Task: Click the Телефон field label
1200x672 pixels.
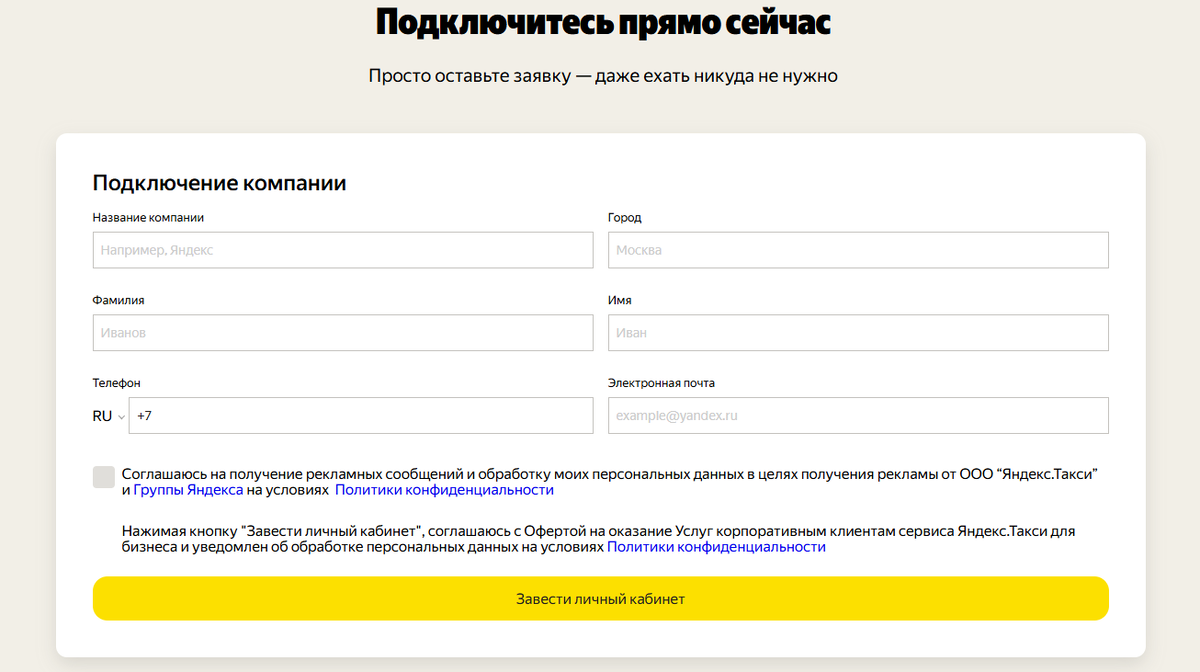Action: (x=116, y=382)
